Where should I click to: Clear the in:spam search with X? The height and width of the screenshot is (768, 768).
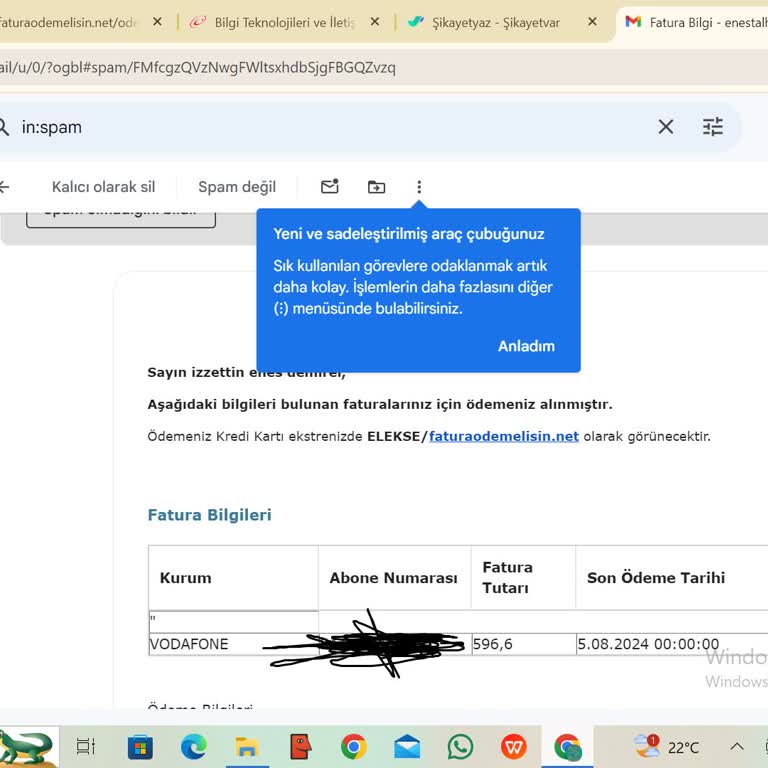(x=666, y=127)
